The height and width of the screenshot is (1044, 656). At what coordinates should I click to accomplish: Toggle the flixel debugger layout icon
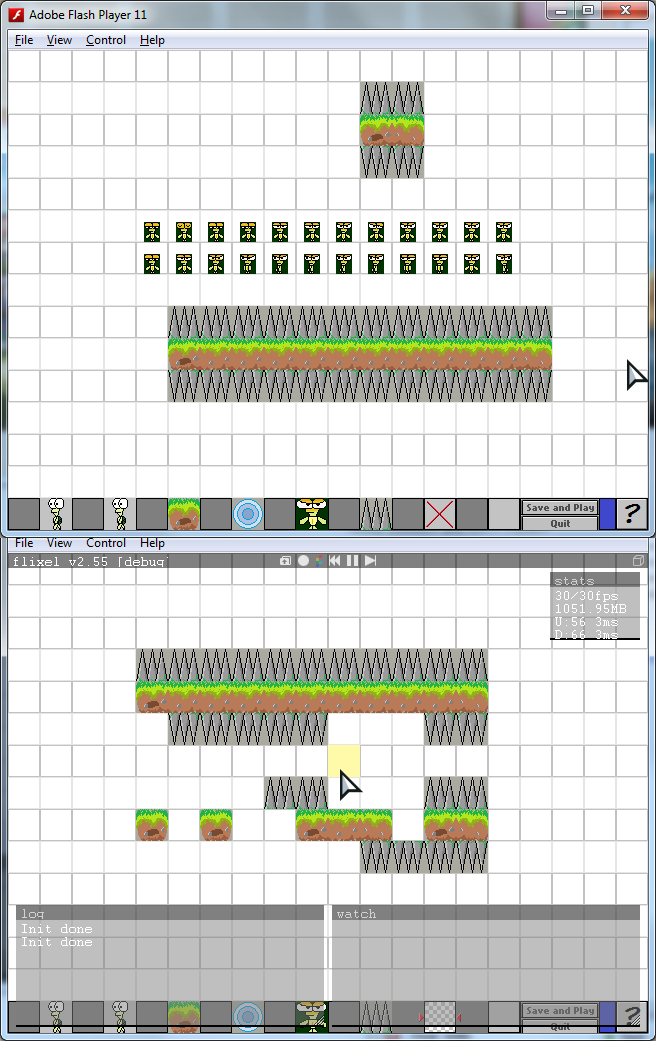click(285, 561)
